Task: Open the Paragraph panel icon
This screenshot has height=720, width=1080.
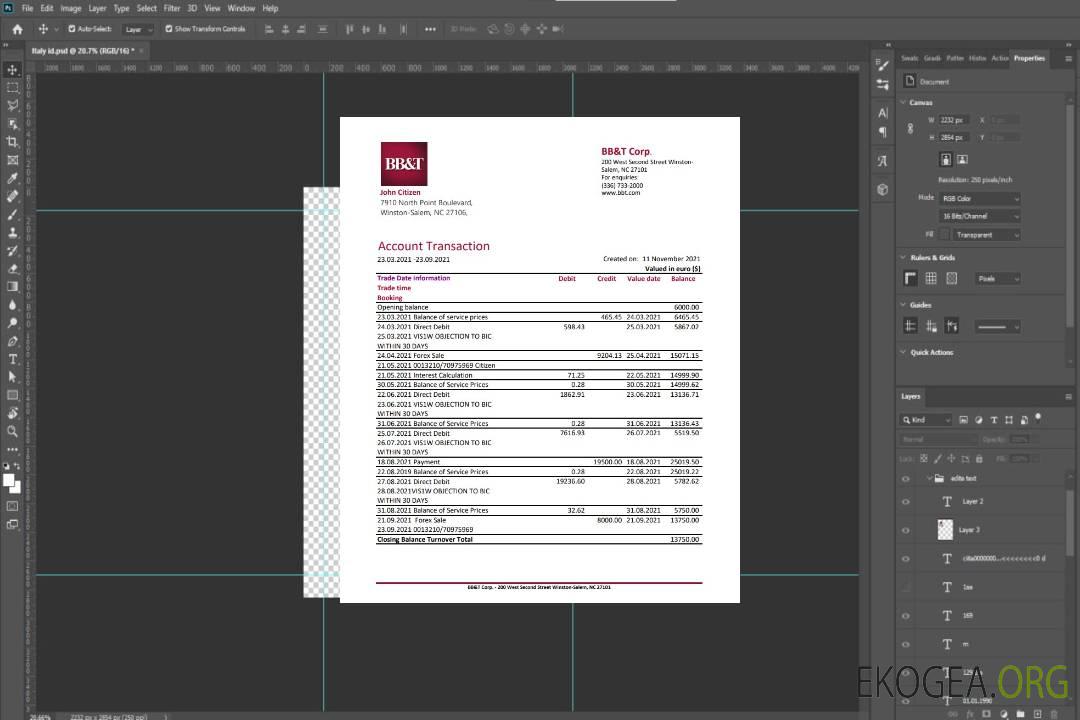Action: click(x=882, y=132)
